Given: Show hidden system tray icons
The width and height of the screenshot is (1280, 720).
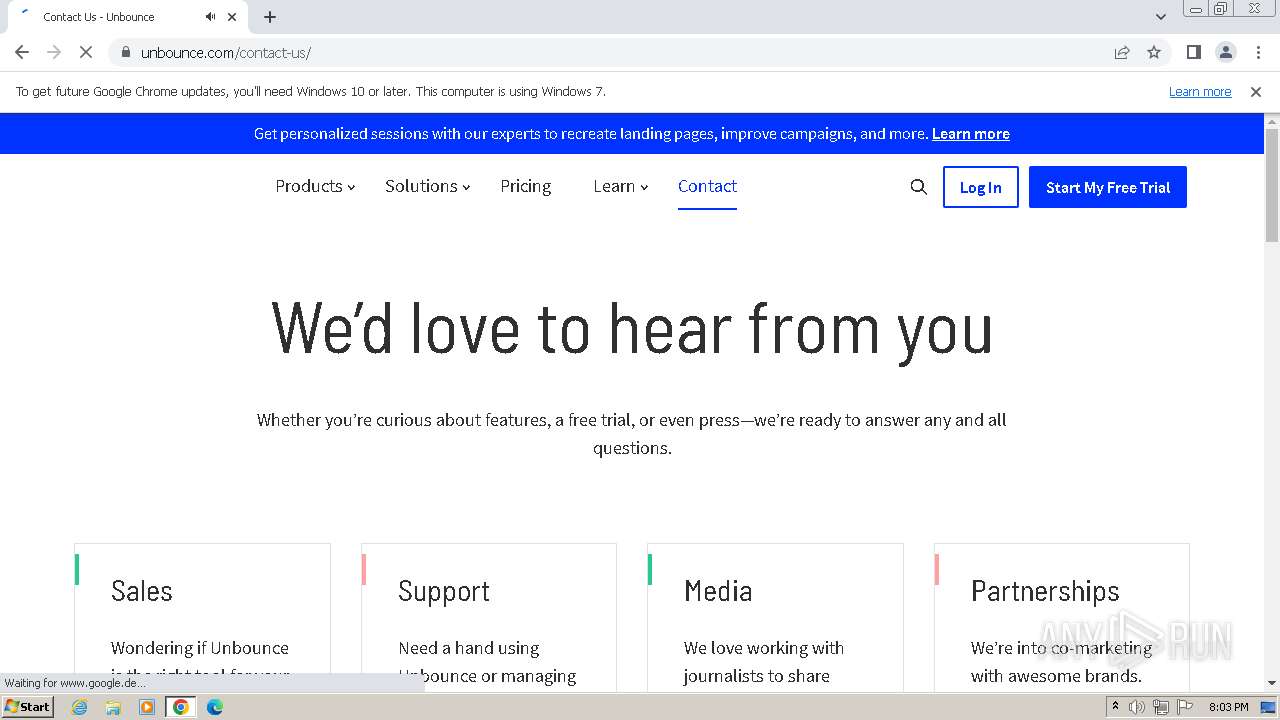Looking at the screenshot, I should point(1115,707).
